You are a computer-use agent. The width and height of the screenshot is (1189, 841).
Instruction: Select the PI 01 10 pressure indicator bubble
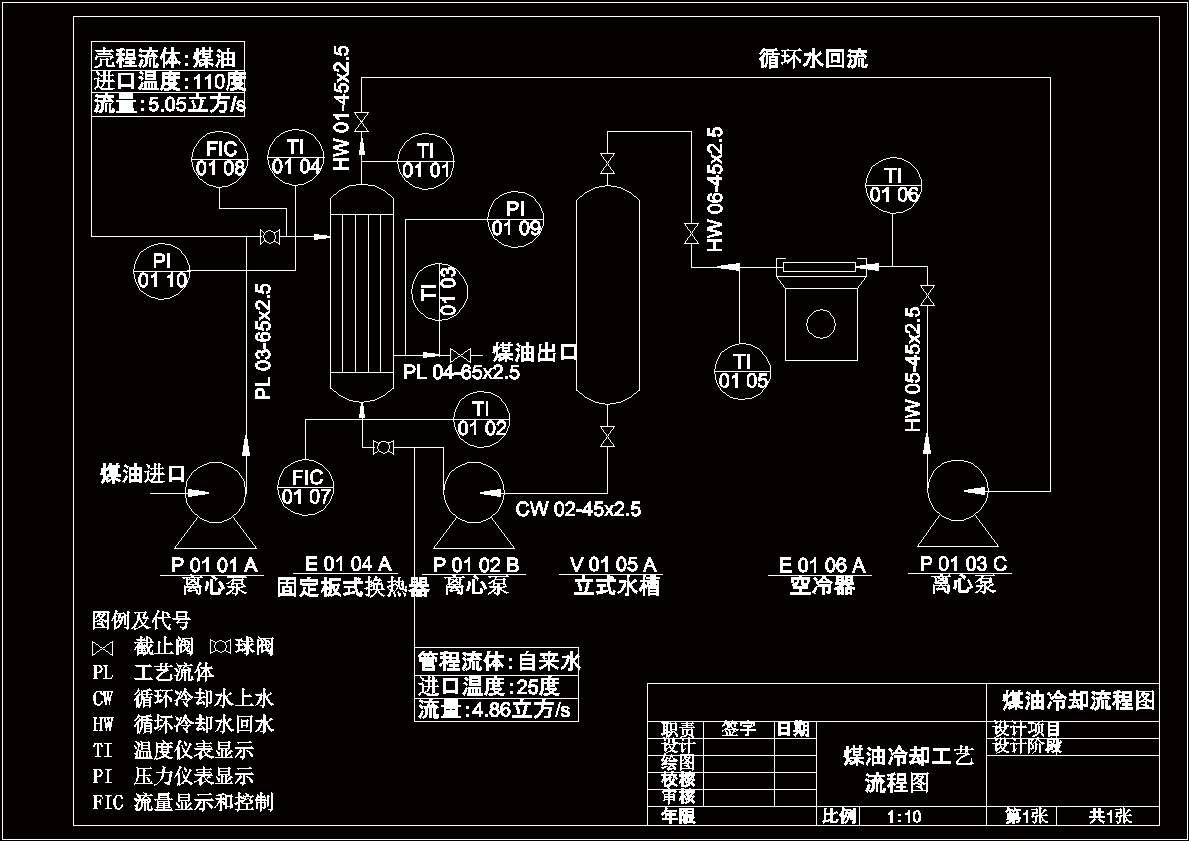(x=162, y=271)
